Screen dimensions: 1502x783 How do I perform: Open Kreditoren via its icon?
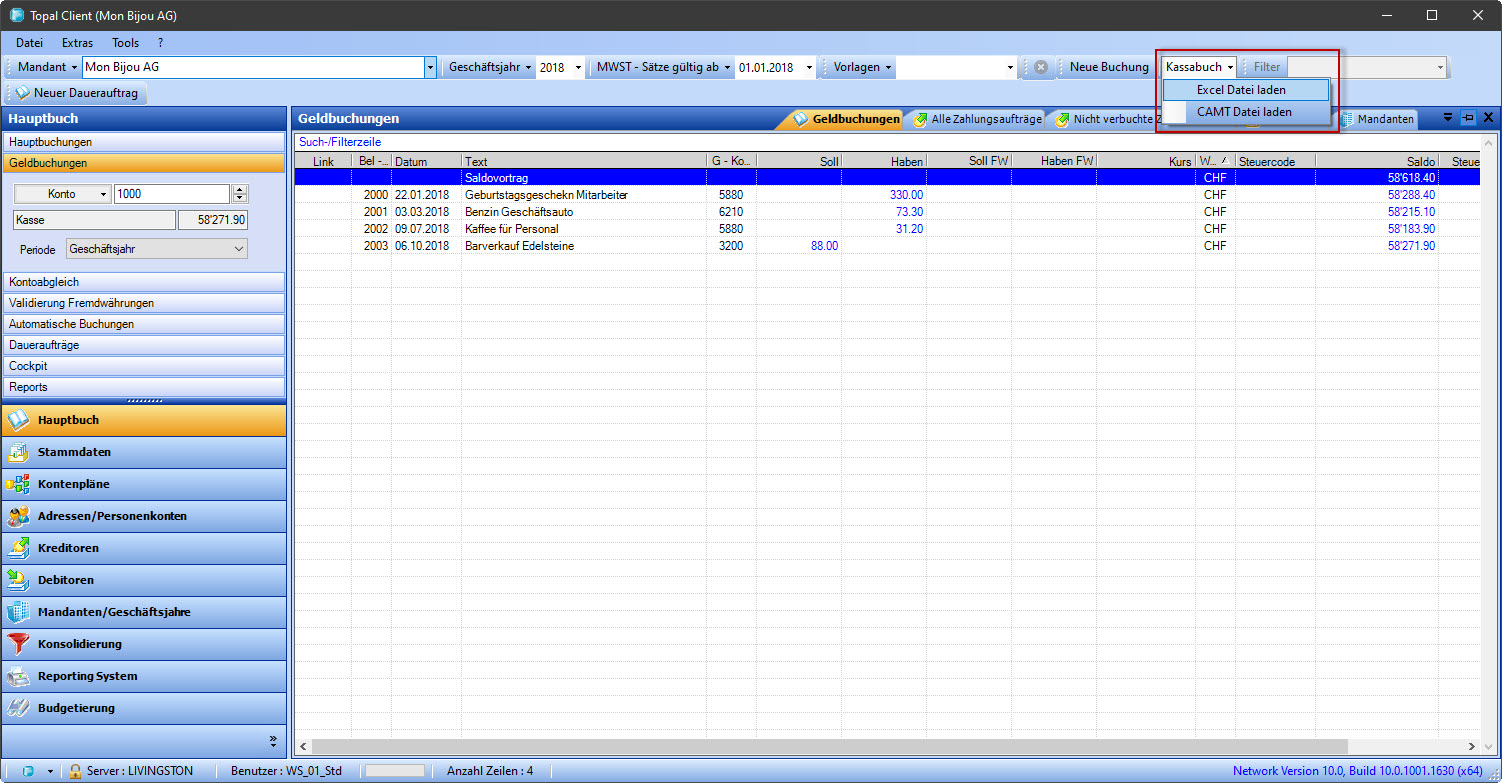(x=18, y=548)
